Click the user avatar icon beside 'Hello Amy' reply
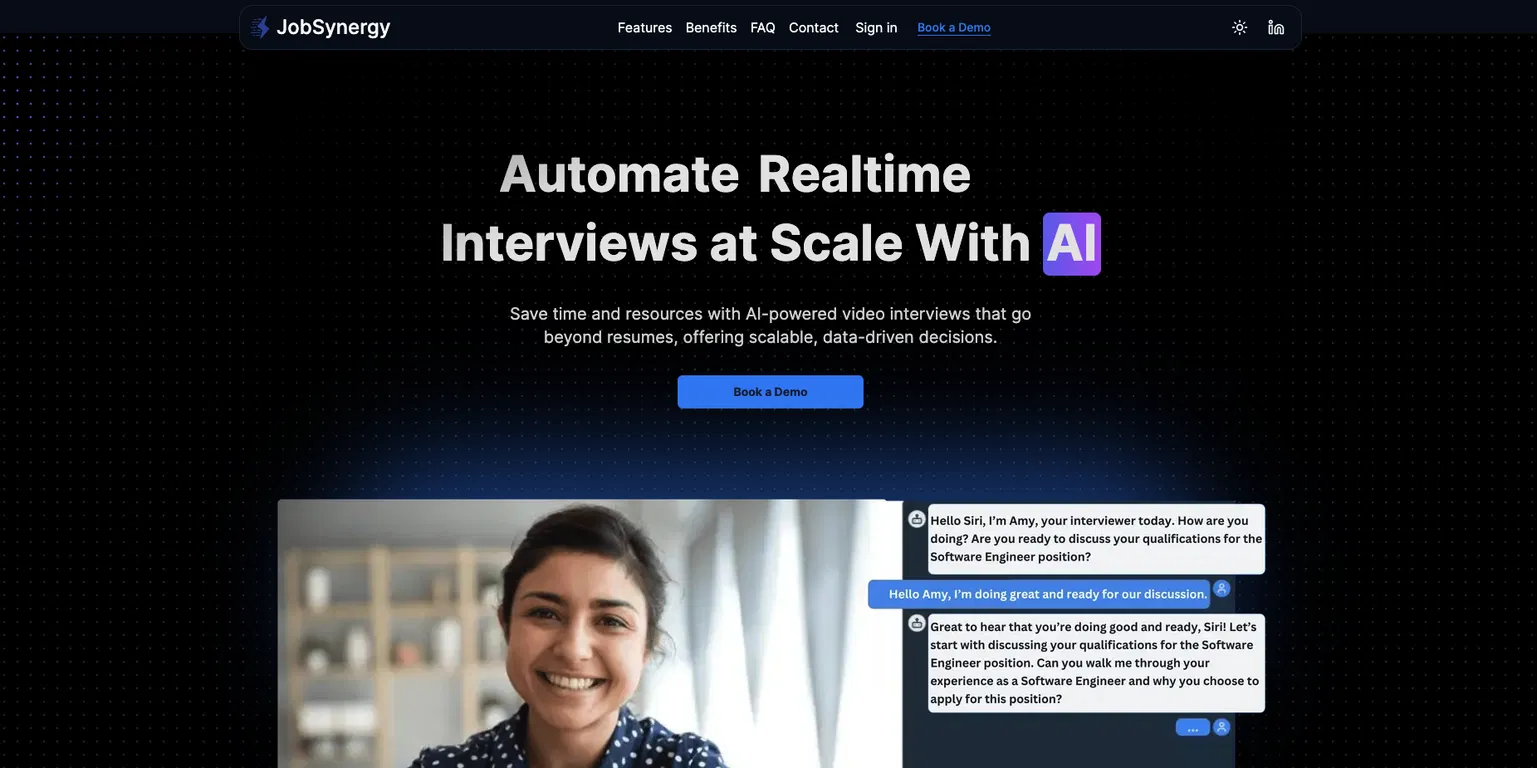 1222,589
